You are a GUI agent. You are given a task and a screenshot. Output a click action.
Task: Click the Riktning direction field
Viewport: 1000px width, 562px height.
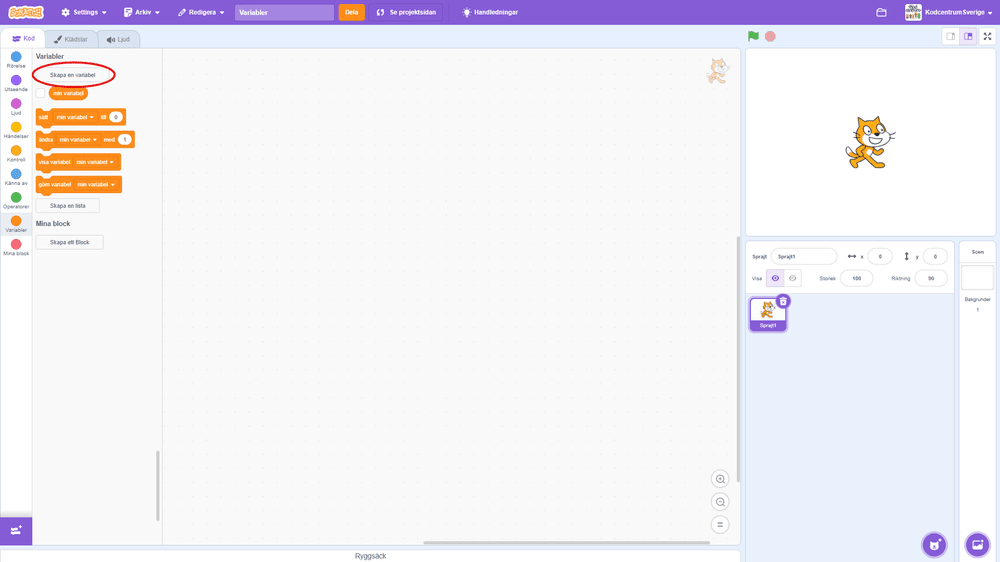point(930,278)
